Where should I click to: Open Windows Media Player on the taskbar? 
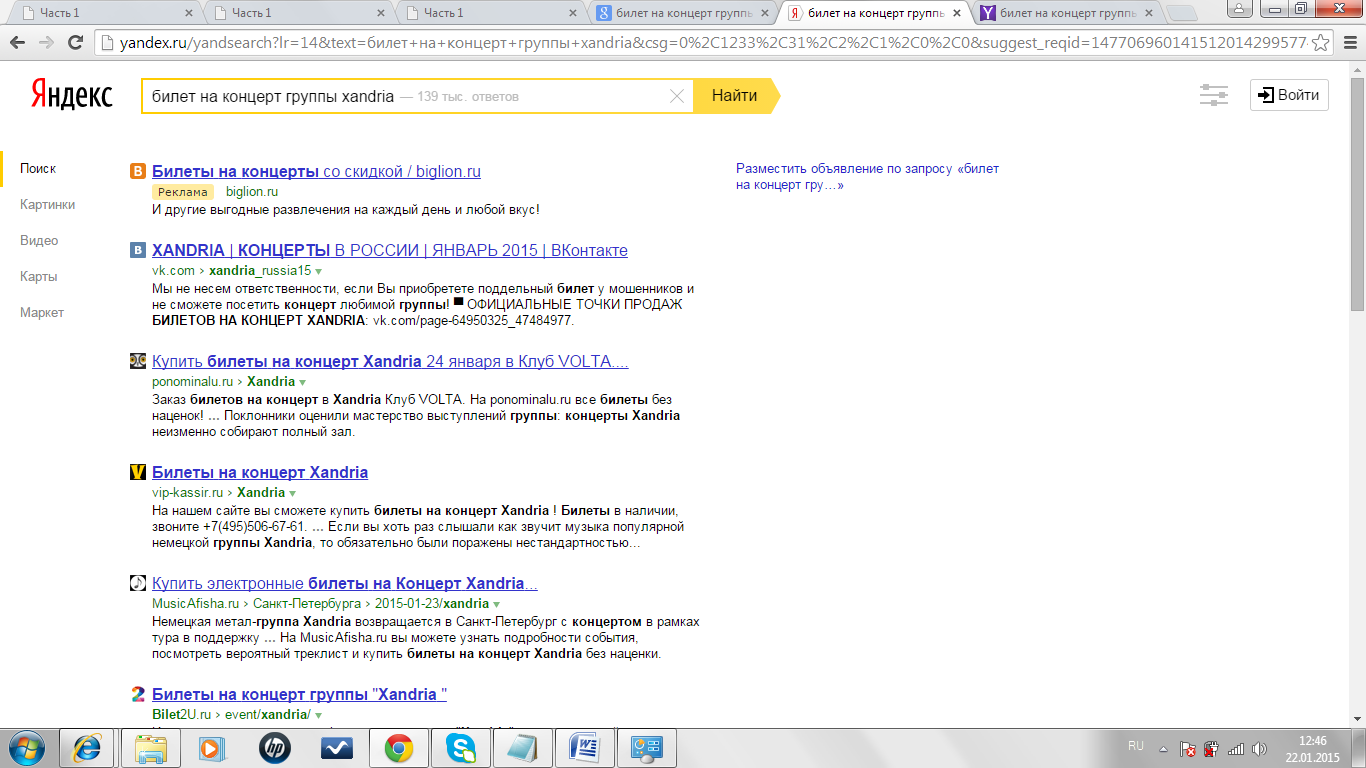pos(212,748)
